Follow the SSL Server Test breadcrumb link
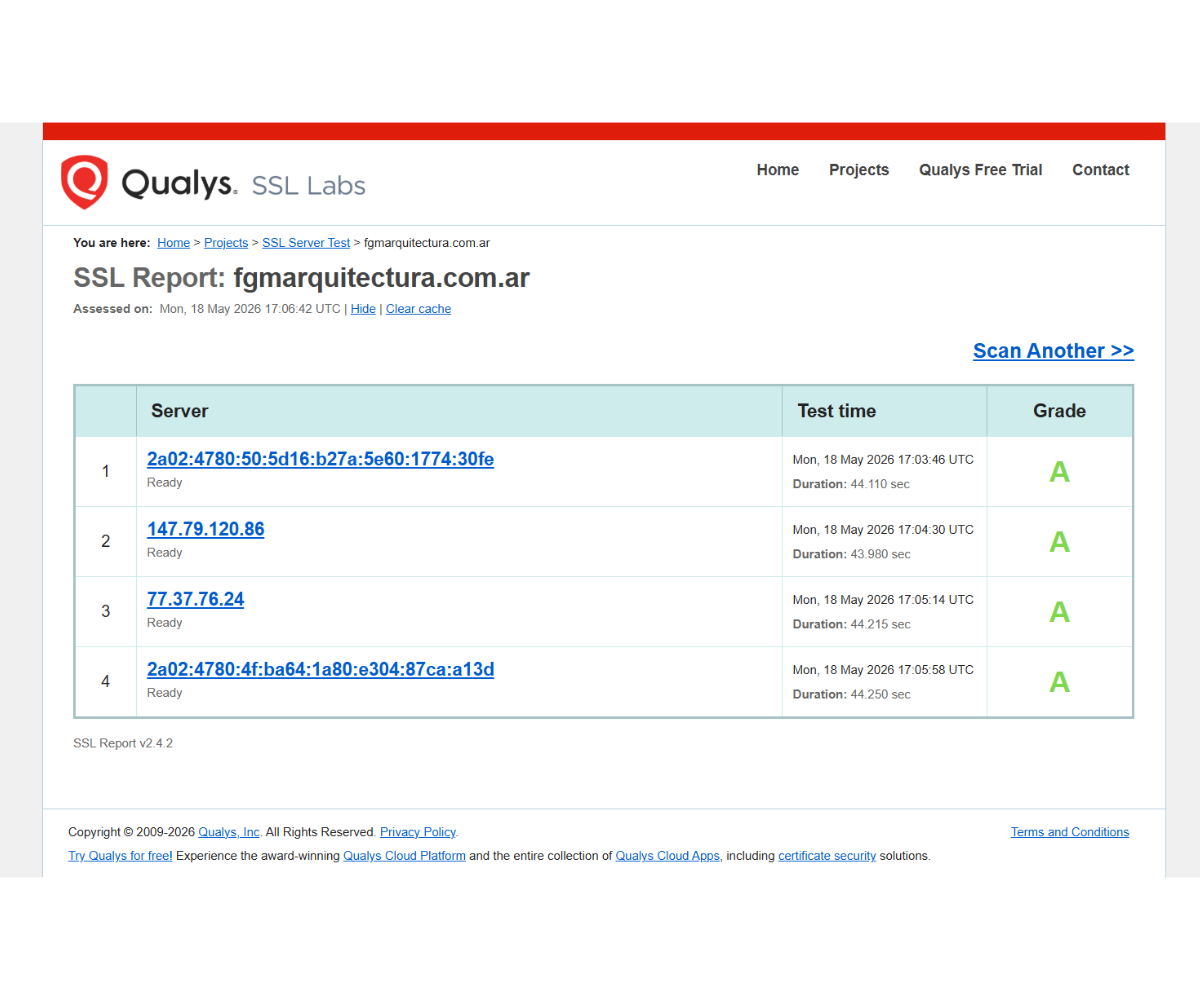 pos(306,243)
